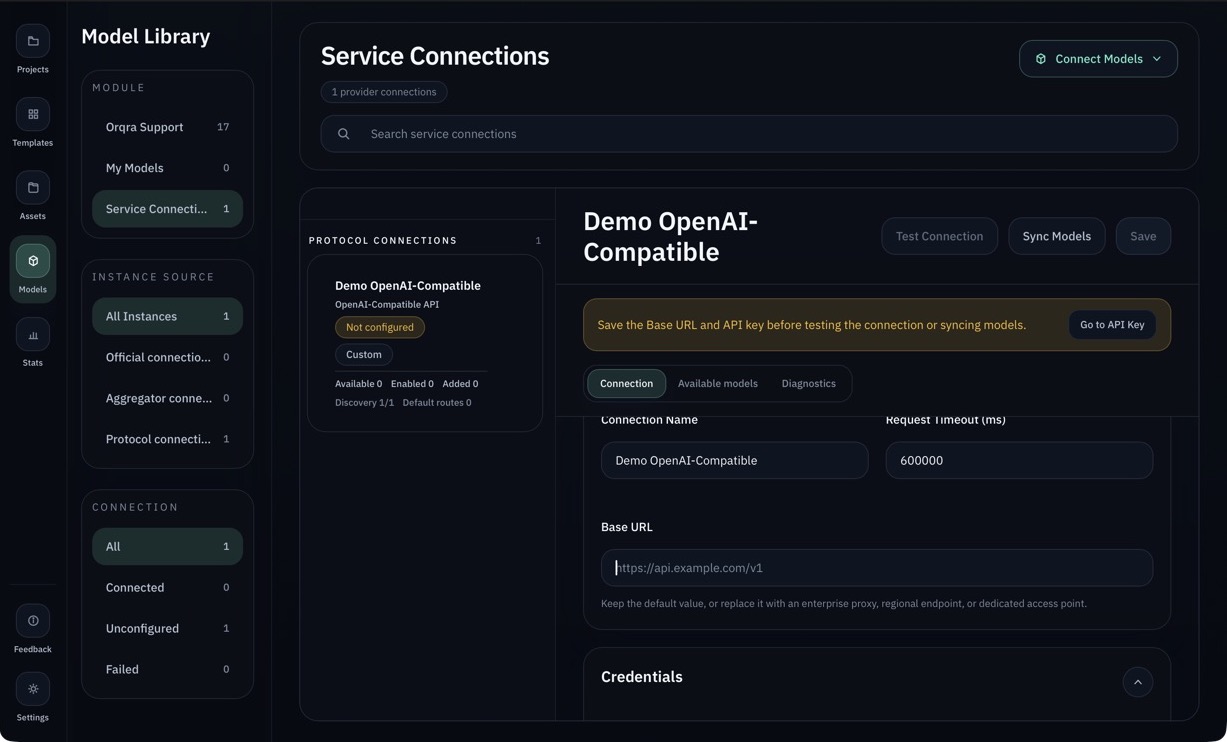
Task: Collapse the Credentials section chevron
Action: pos(1137,682)
